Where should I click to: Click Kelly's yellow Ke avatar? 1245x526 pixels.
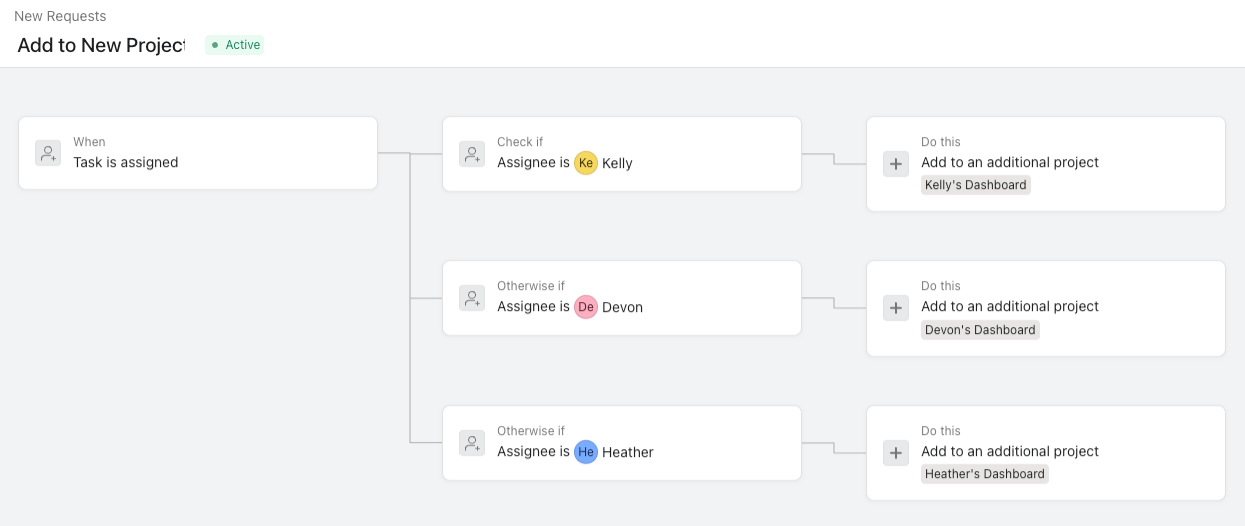[x=586, y=163]
